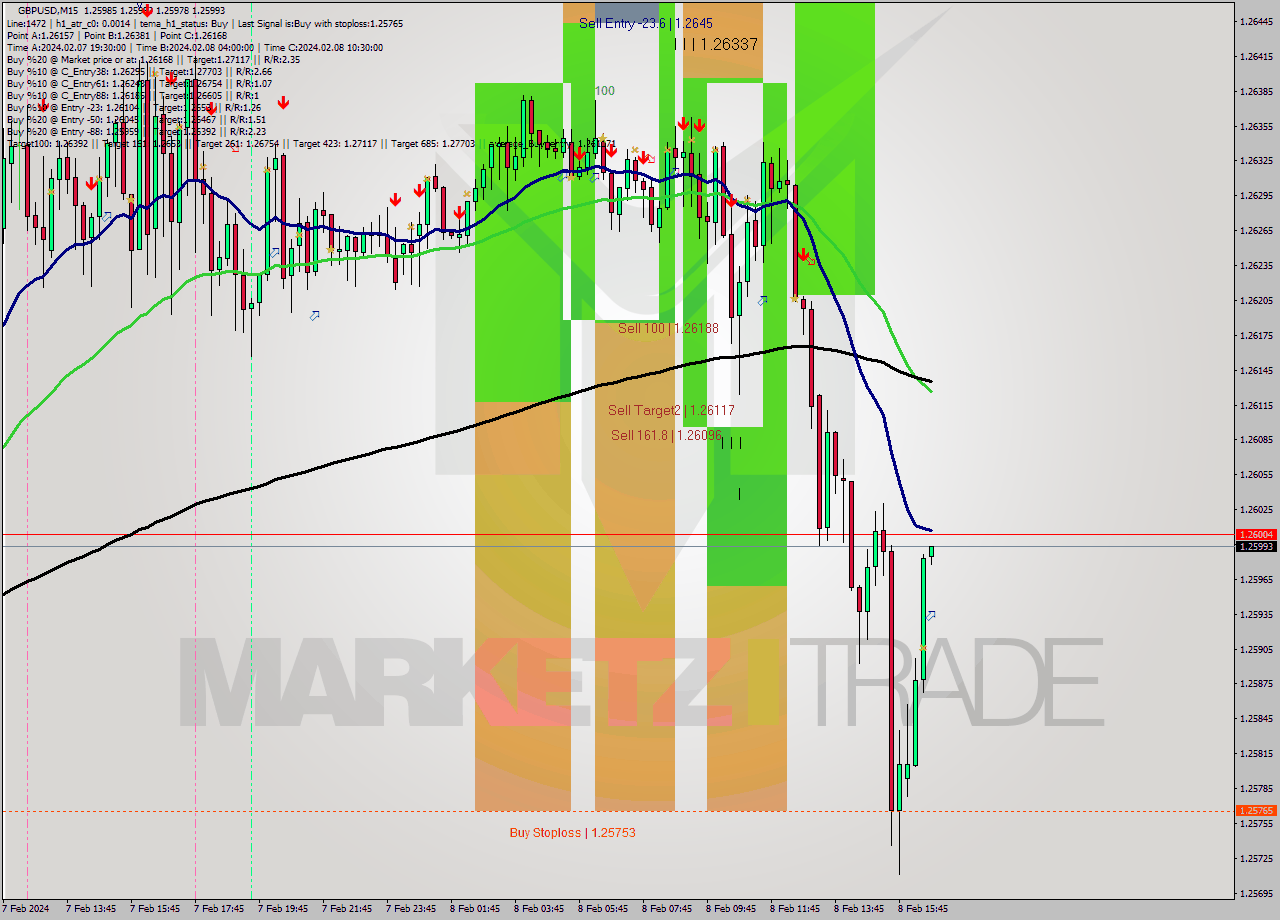1280x920 pixels.
Task: Click the 'Buy Stoploss | 1.25753' label
Action: (x=572, y=832)
